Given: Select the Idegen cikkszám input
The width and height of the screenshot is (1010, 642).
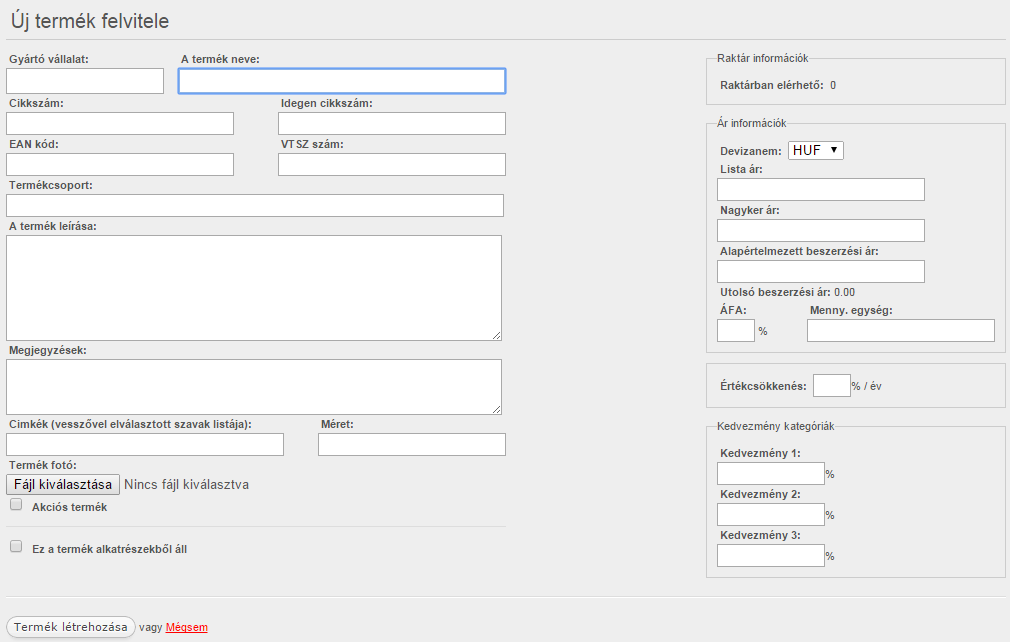Looking at the screenshot, I should pyautogui.click(x=392, y=124).
